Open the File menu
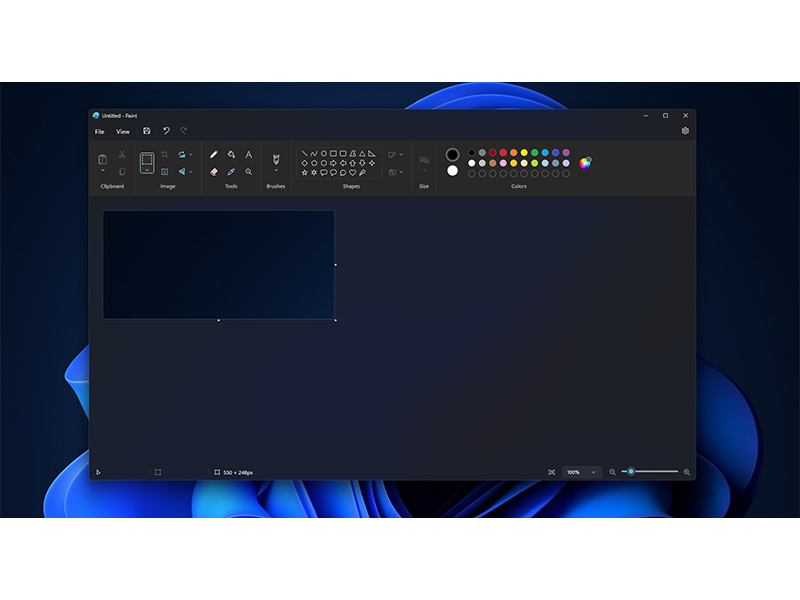This screenshot has height=600, width=800. pos(99,132)
